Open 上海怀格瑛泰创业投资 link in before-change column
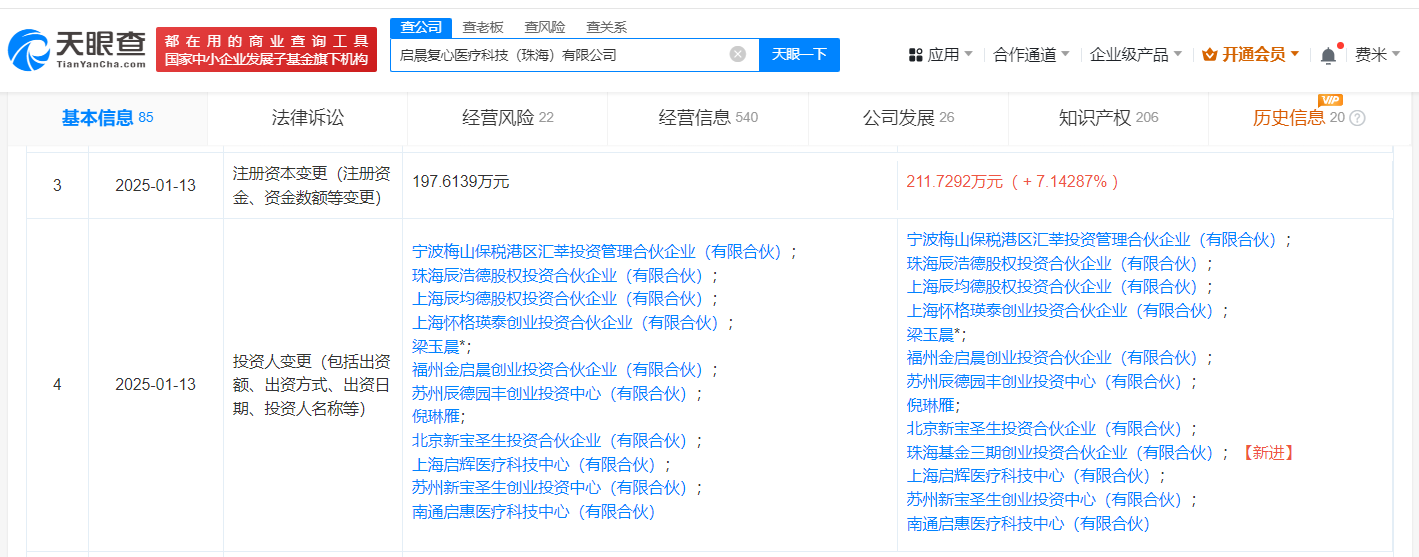This screenshot has width=1419, height=557. click(568, 323)
